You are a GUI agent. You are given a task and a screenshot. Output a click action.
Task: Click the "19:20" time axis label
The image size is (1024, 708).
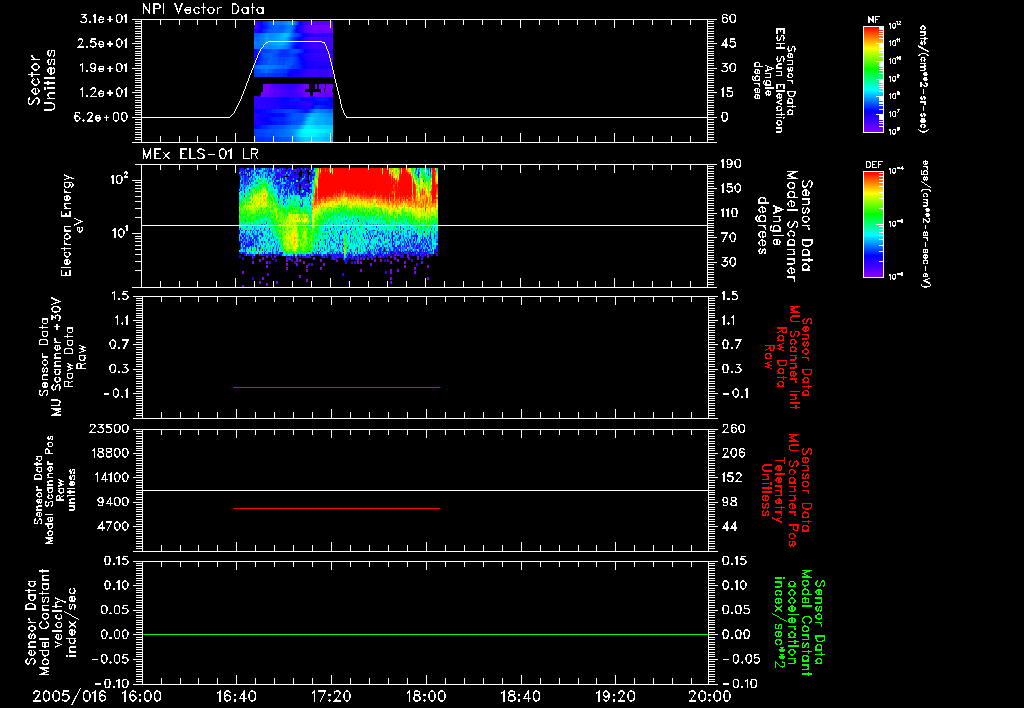(615, 696)
